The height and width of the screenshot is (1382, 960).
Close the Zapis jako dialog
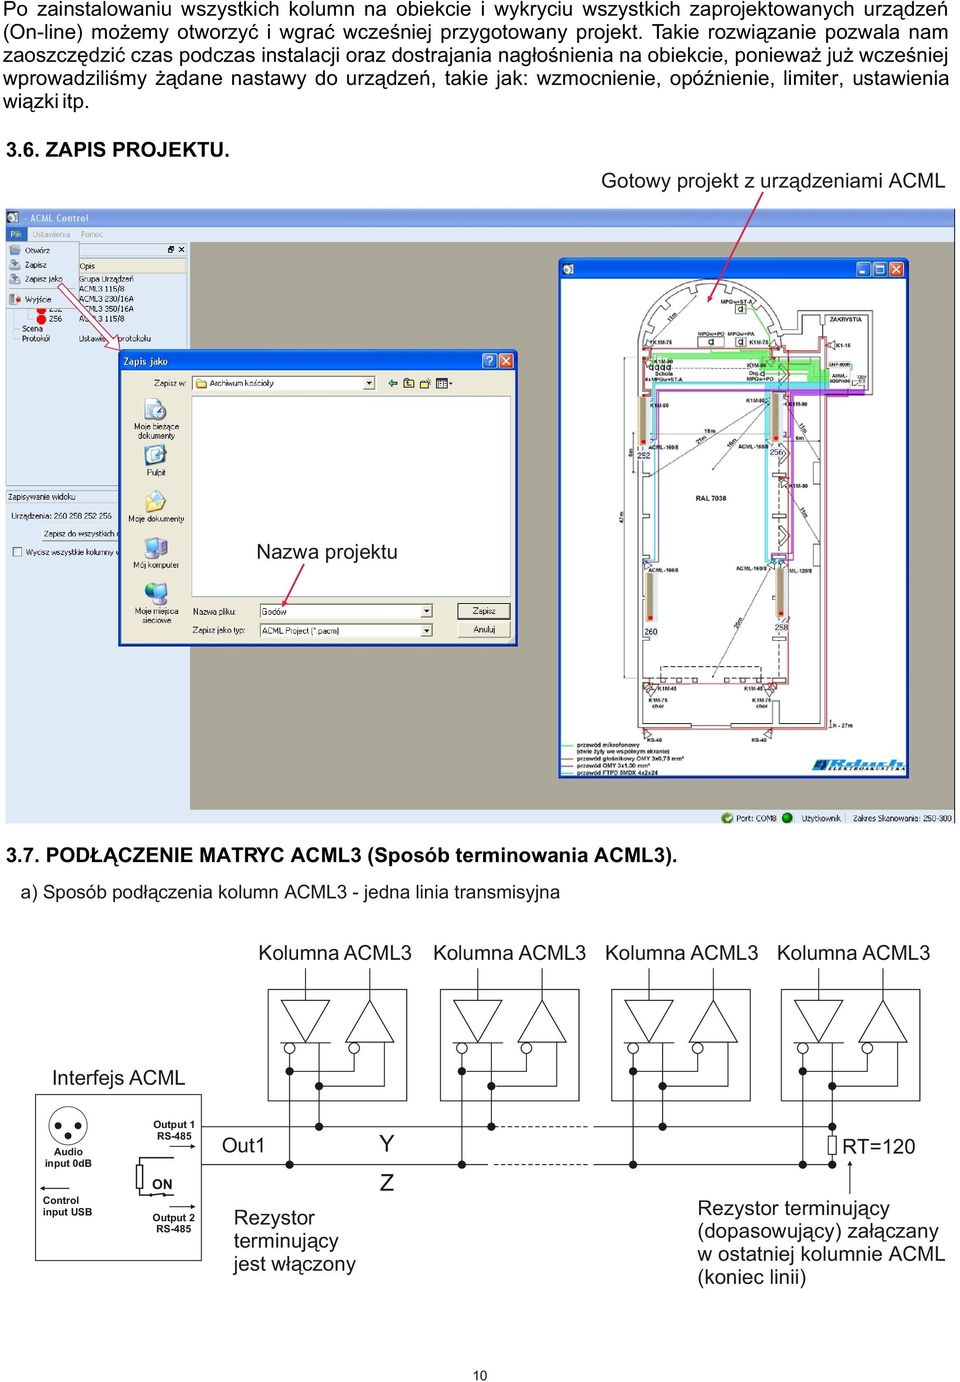click(506, 361)
